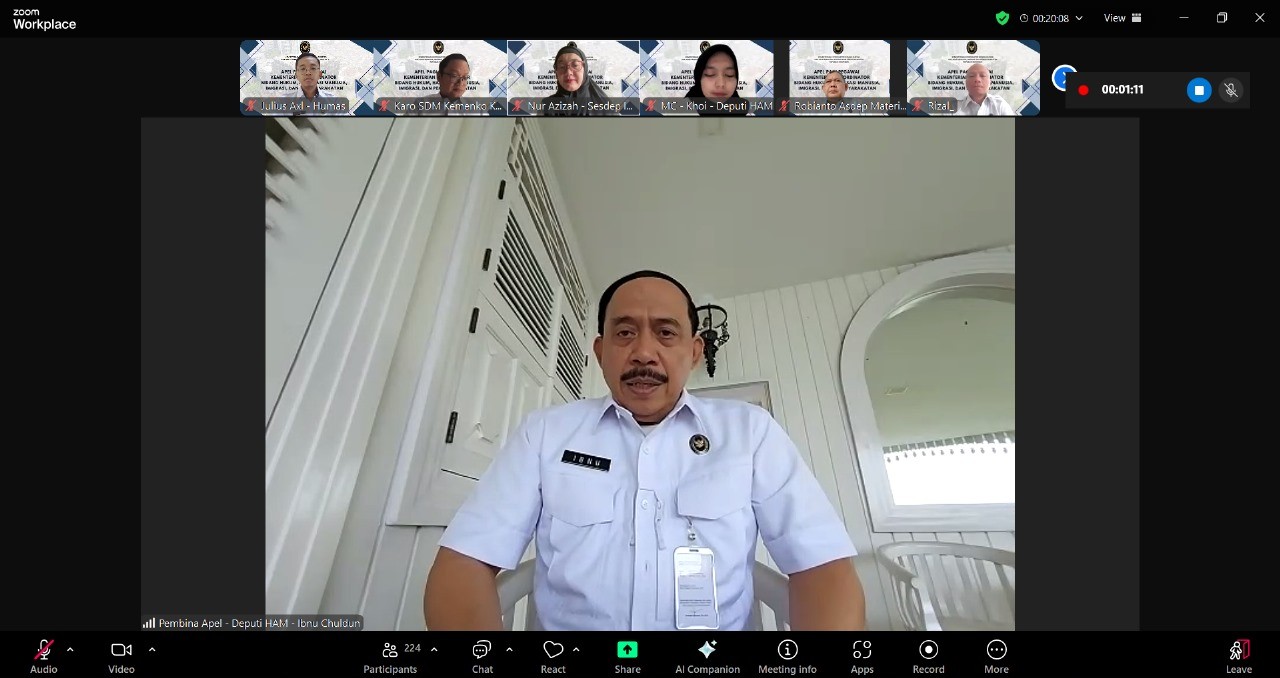
Task: Open the View layout menu
Action: tap(1122, 18)
